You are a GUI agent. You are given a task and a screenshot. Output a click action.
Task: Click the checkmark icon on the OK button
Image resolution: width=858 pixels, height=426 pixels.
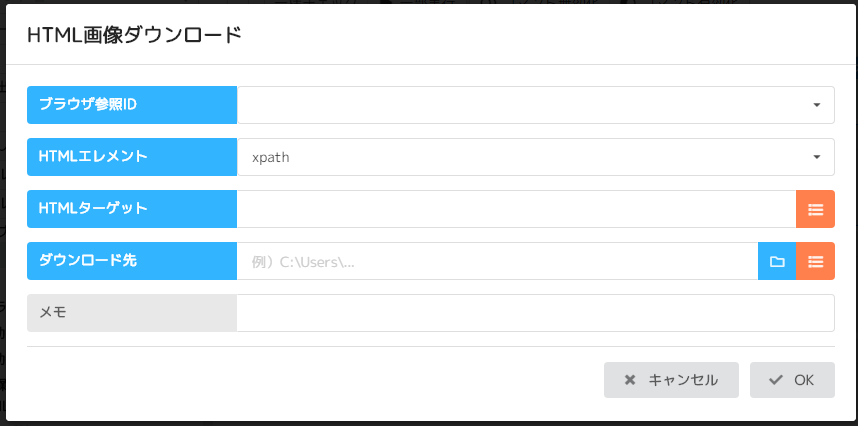tap(775, 380)
